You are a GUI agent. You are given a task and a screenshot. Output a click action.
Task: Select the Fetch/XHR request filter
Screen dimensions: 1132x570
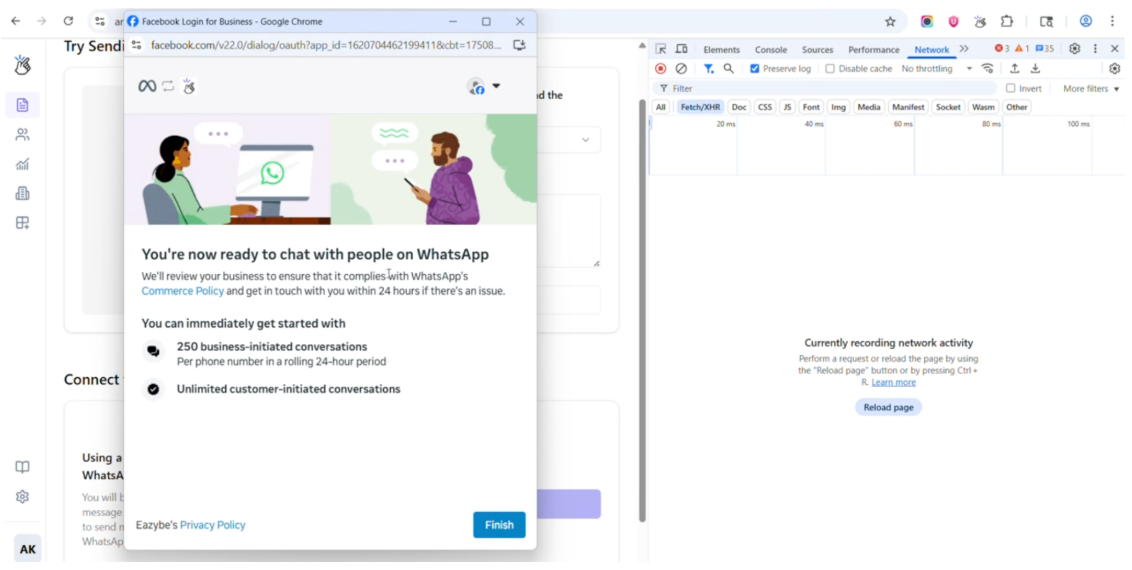[700, 107]
